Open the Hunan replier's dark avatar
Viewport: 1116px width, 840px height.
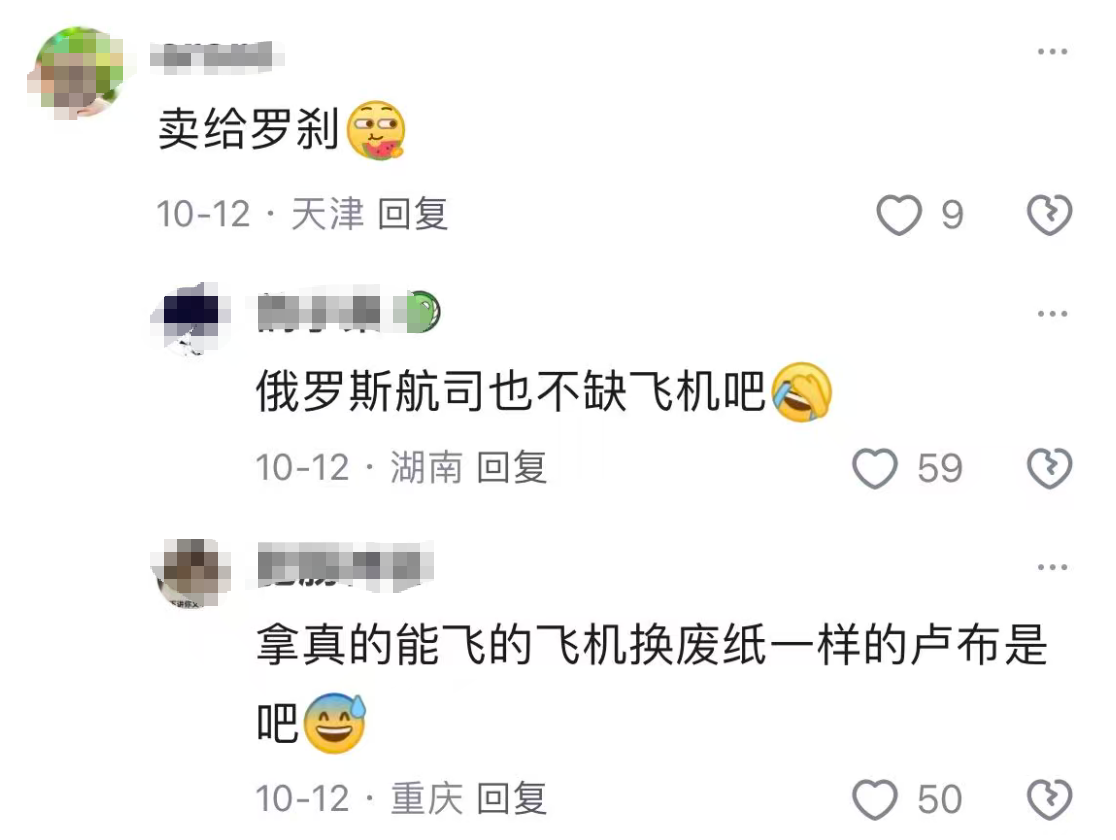(191, 318)
